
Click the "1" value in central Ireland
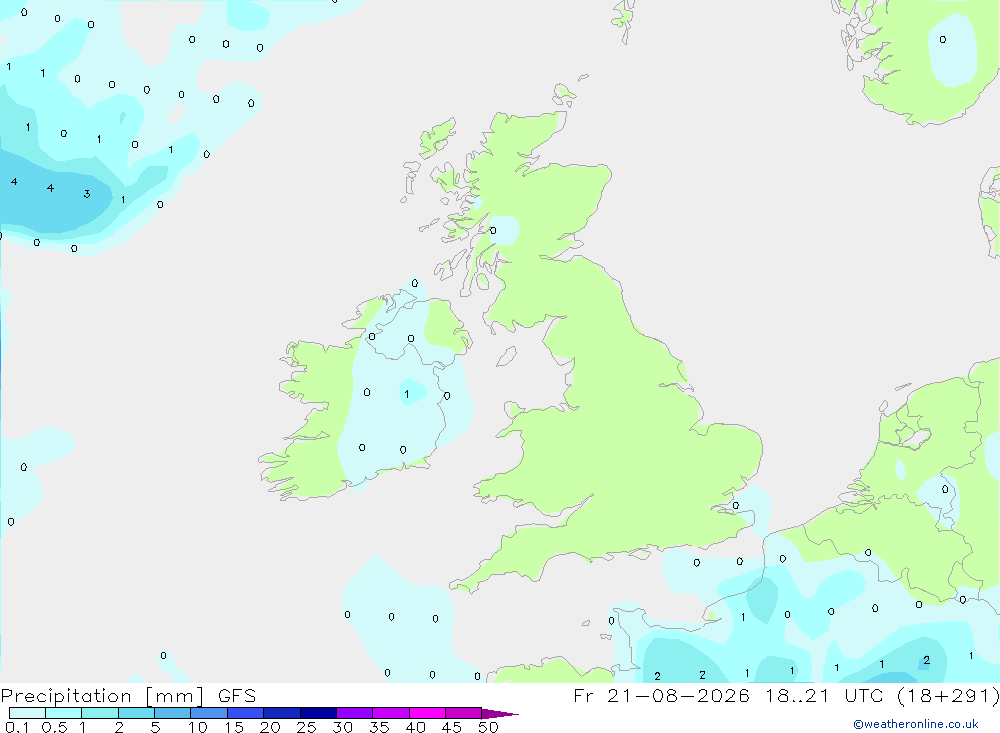pos(407,394)
